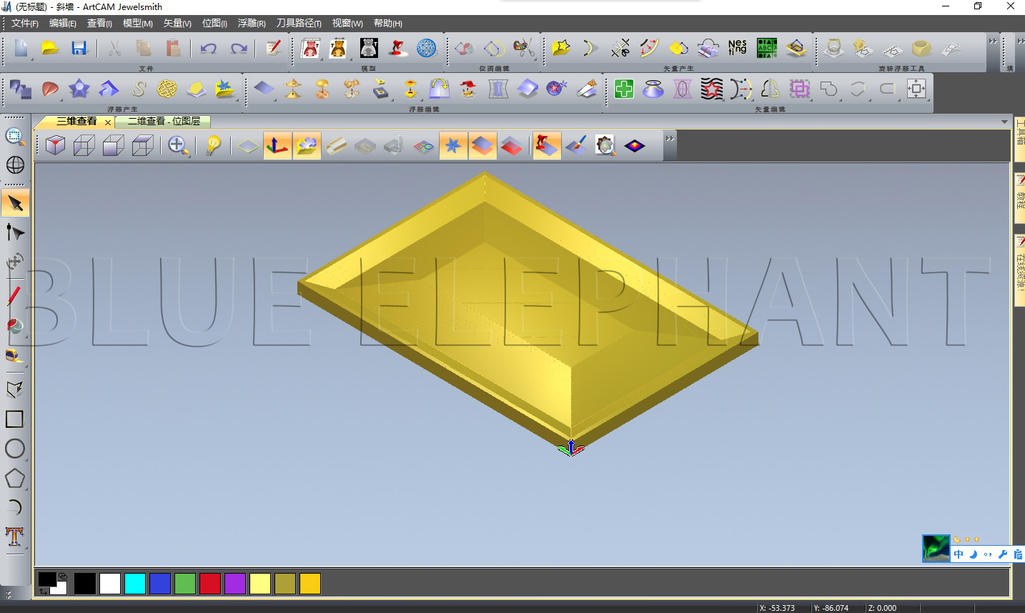Screen dimensions: 1025x613
Task: Toggle the rainbow diamond height shading button
Action: point(635,145)
